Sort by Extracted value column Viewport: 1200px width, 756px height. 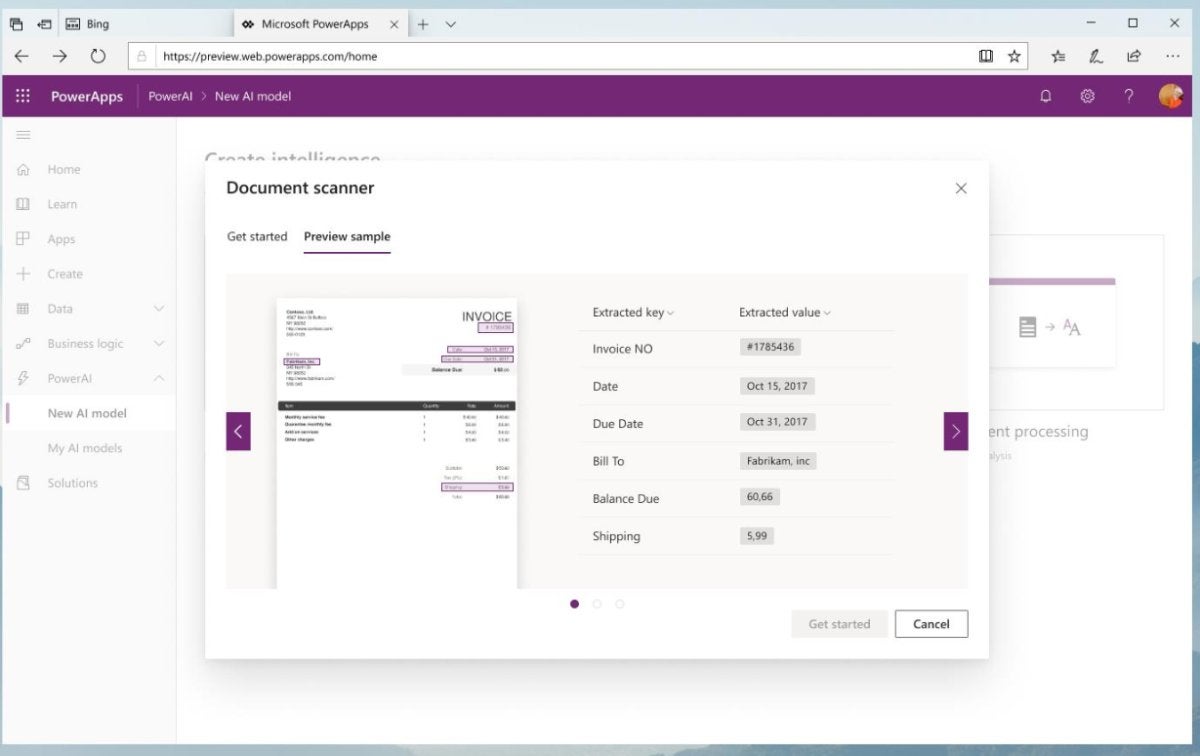[785, 312]
